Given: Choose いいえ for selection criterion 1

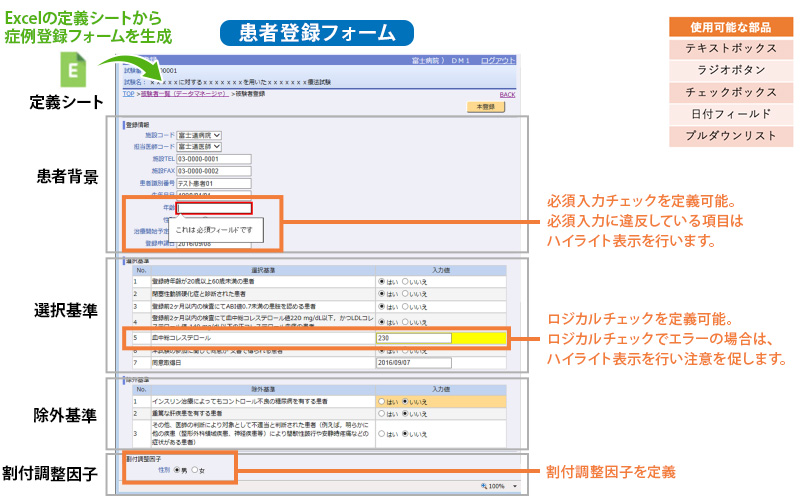Looking at the screenshot, I should [407, 282].
